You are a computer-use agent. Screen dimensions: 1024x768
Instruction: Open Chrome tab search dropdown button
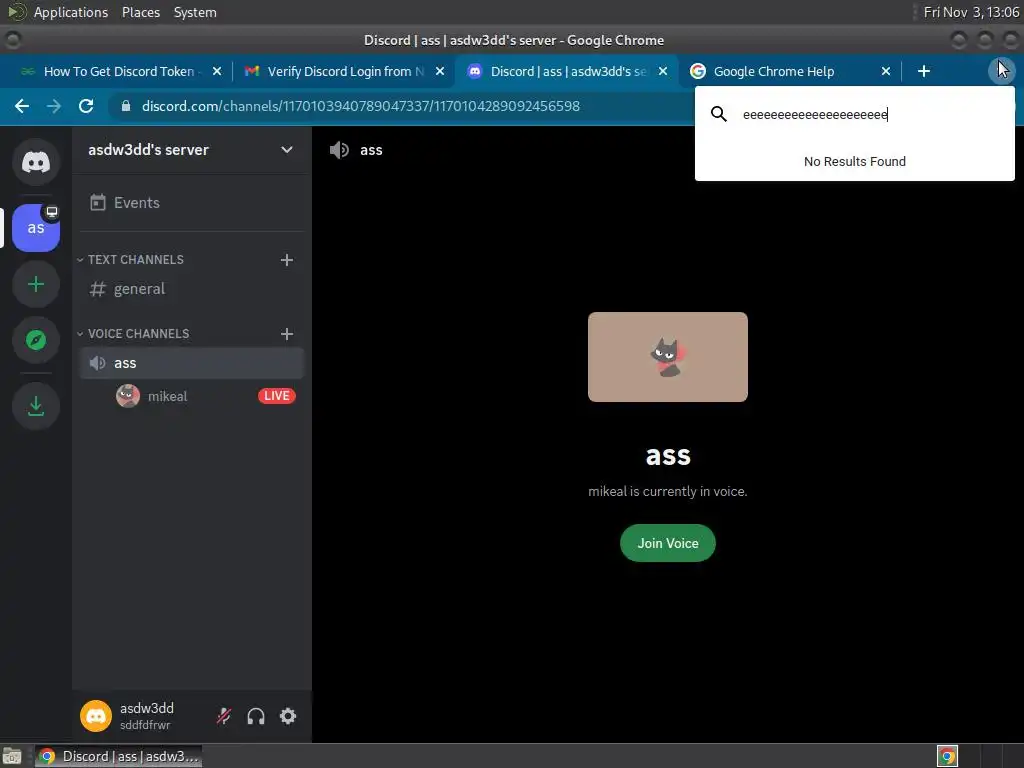pos(1001,71)
